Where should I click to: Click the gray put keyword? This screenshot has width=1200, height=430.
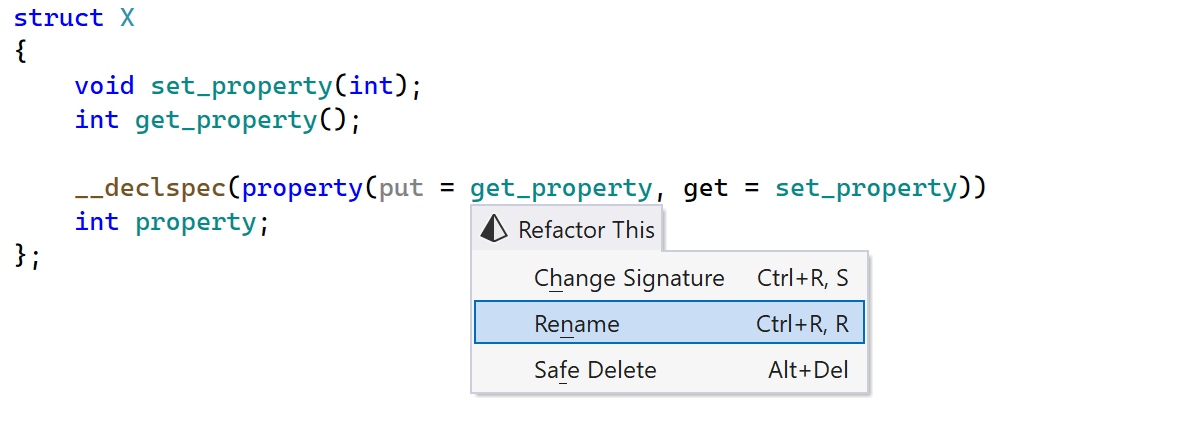[x=401, y=188]
